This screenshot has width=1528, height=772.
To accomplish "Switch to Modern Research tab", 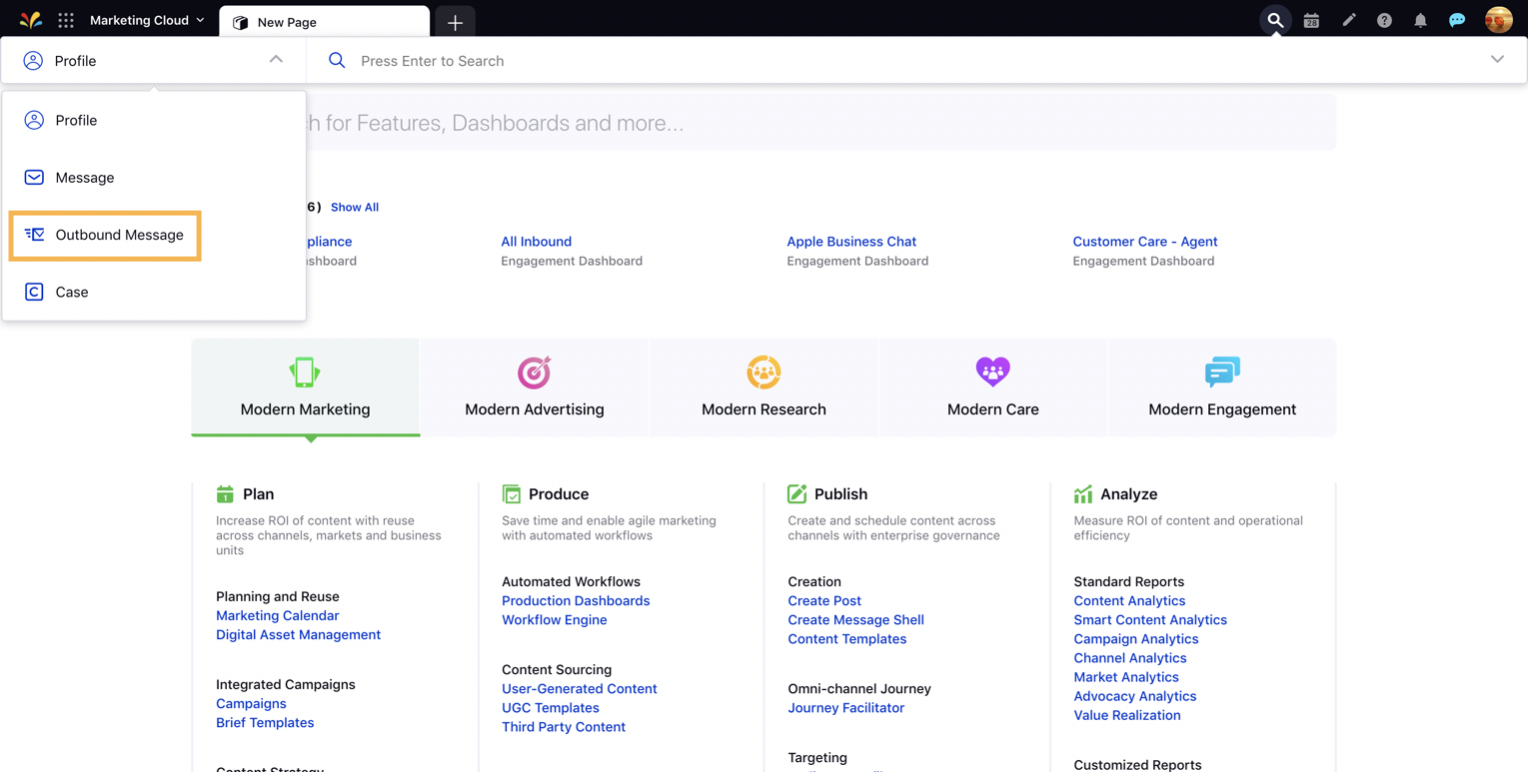I will coord(764,387).
